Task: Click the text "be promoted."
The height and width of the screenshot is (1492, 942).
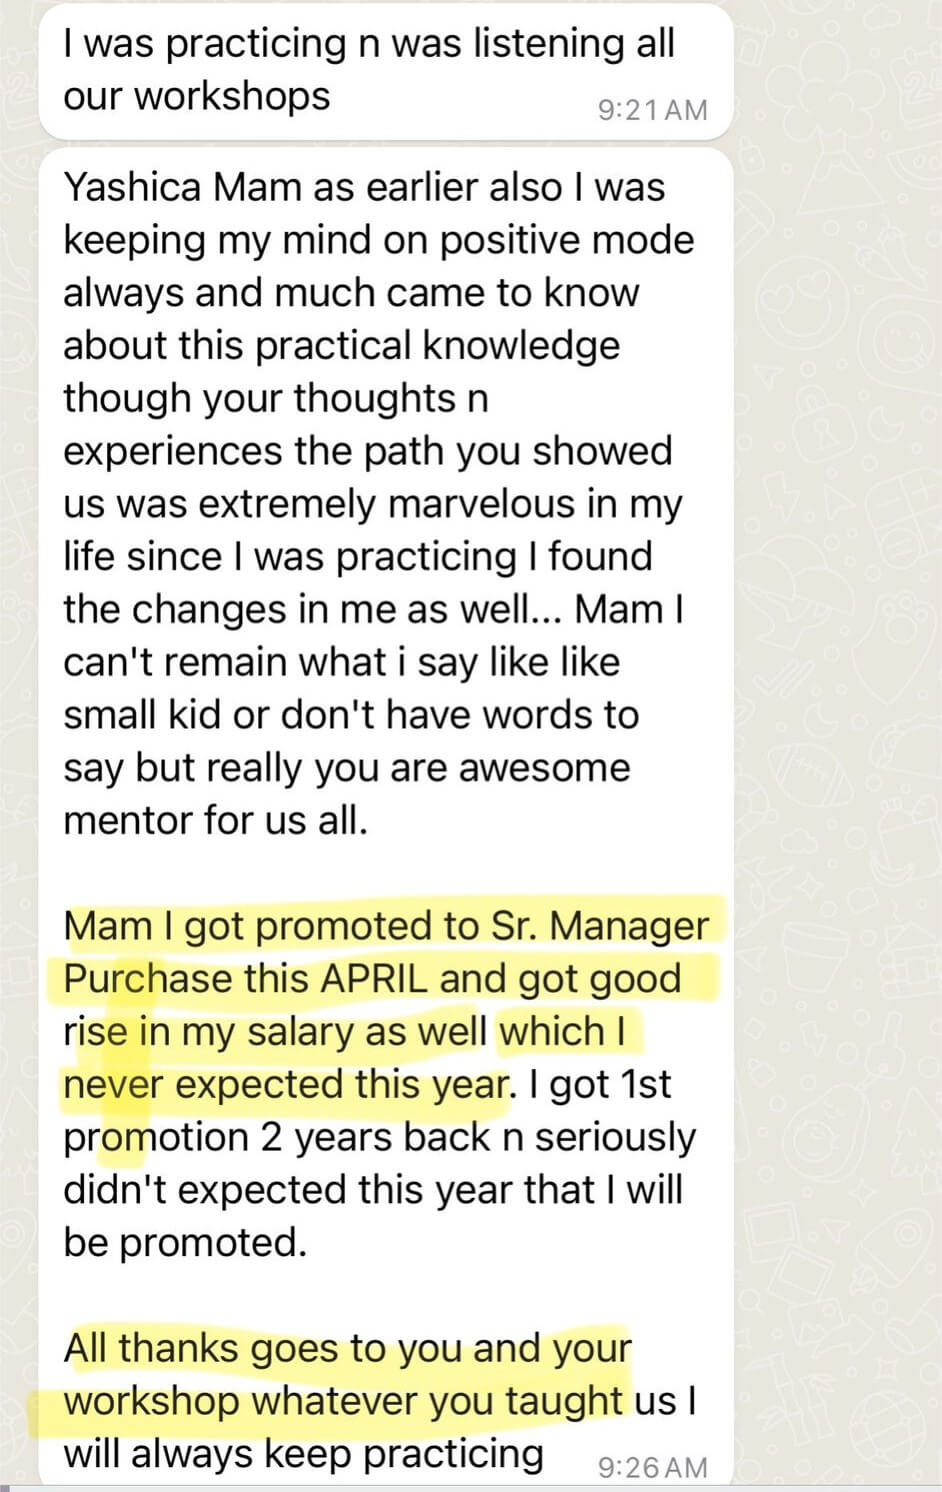Action: click(x=185, y=1242)
